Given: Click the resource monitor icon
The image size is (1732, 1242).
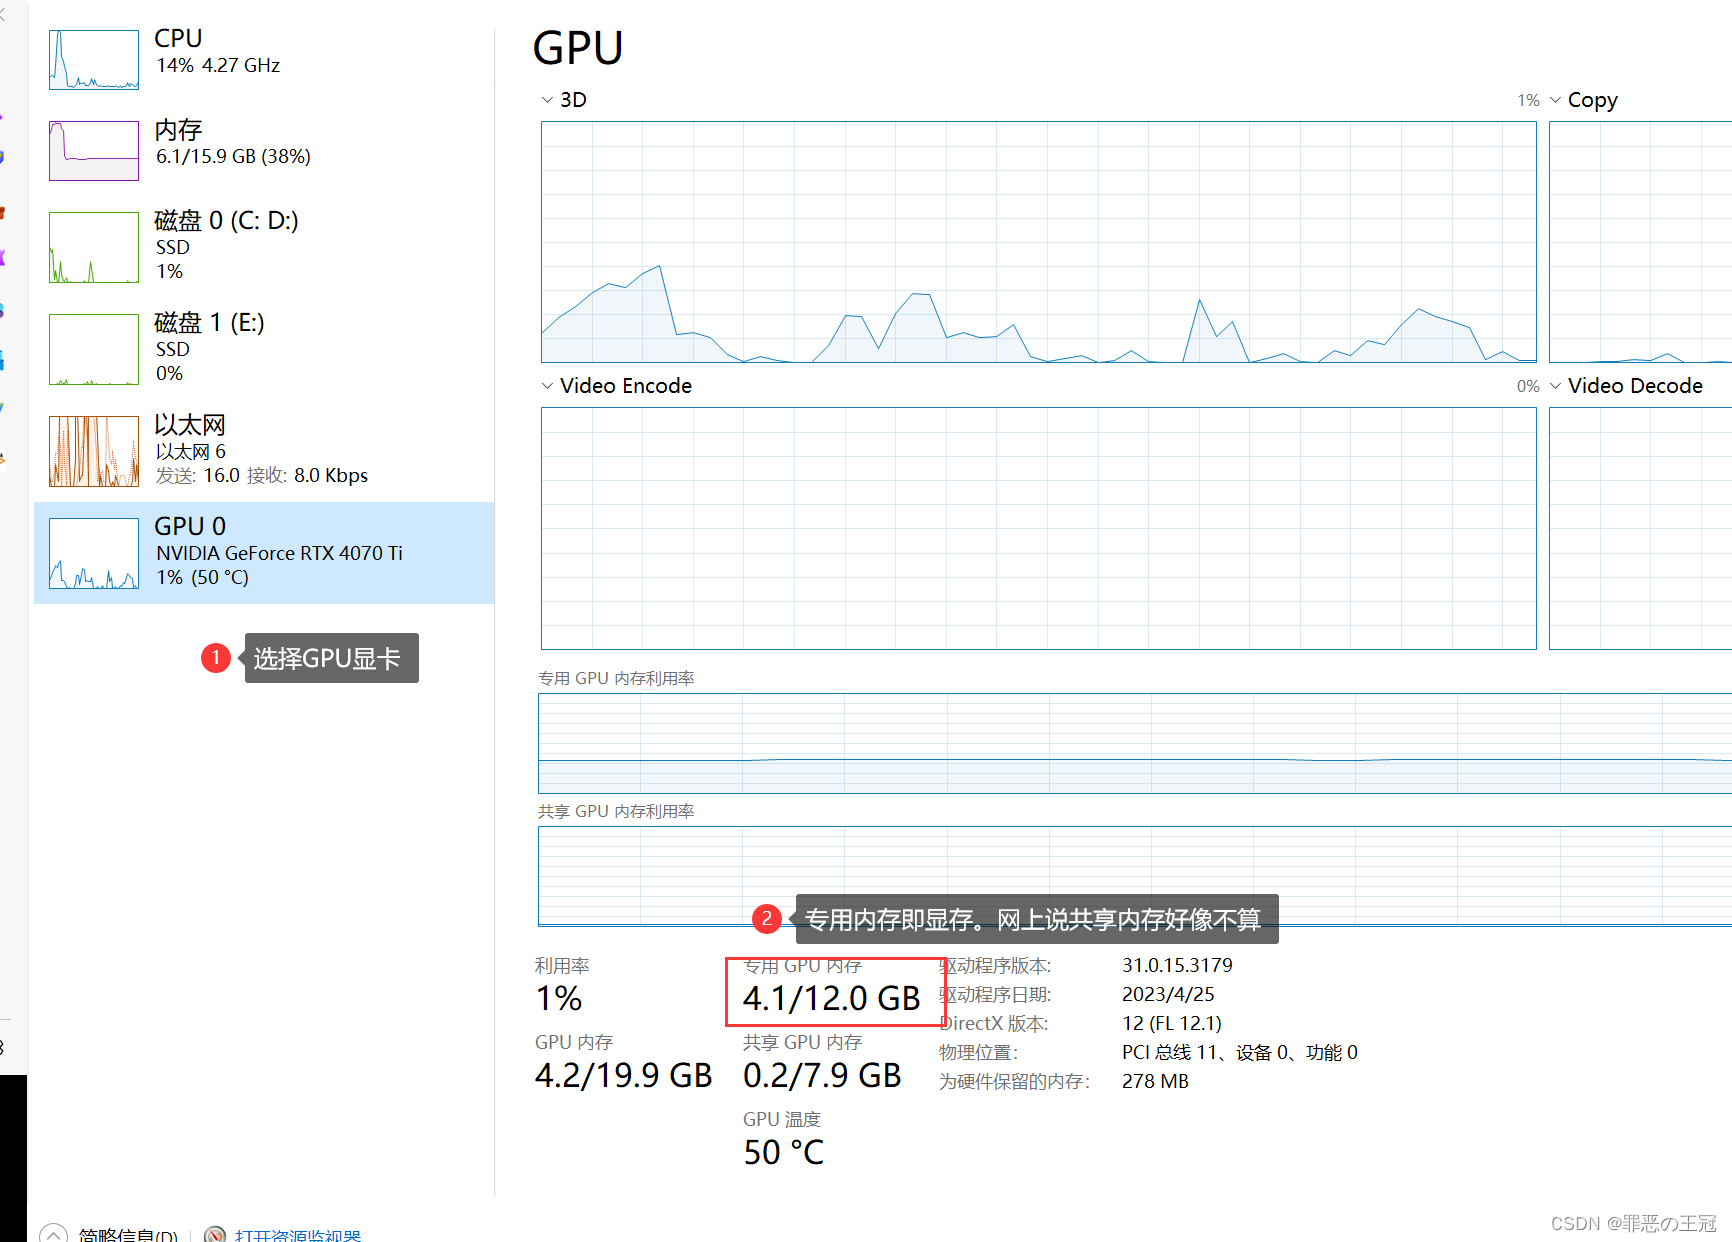Looking at the screenshot, I should coord(214,1235).
